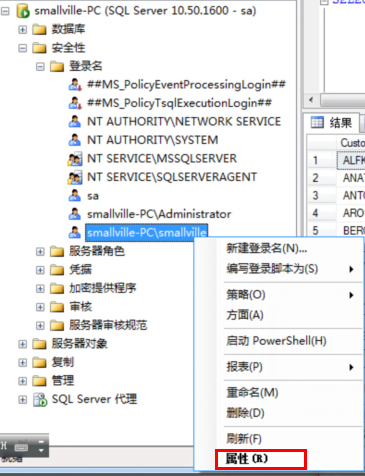Switch to the 结果 tab

332,123
